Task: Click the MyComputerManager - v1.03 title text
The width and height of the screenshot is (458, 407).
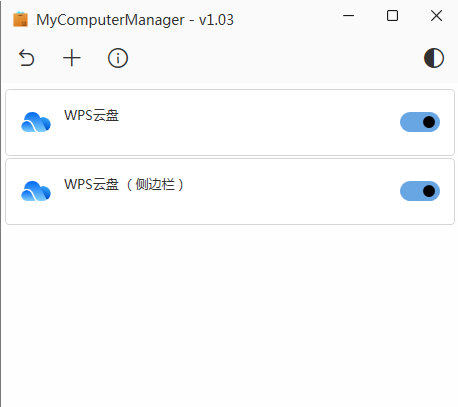Action: click(x=135, y=20)
